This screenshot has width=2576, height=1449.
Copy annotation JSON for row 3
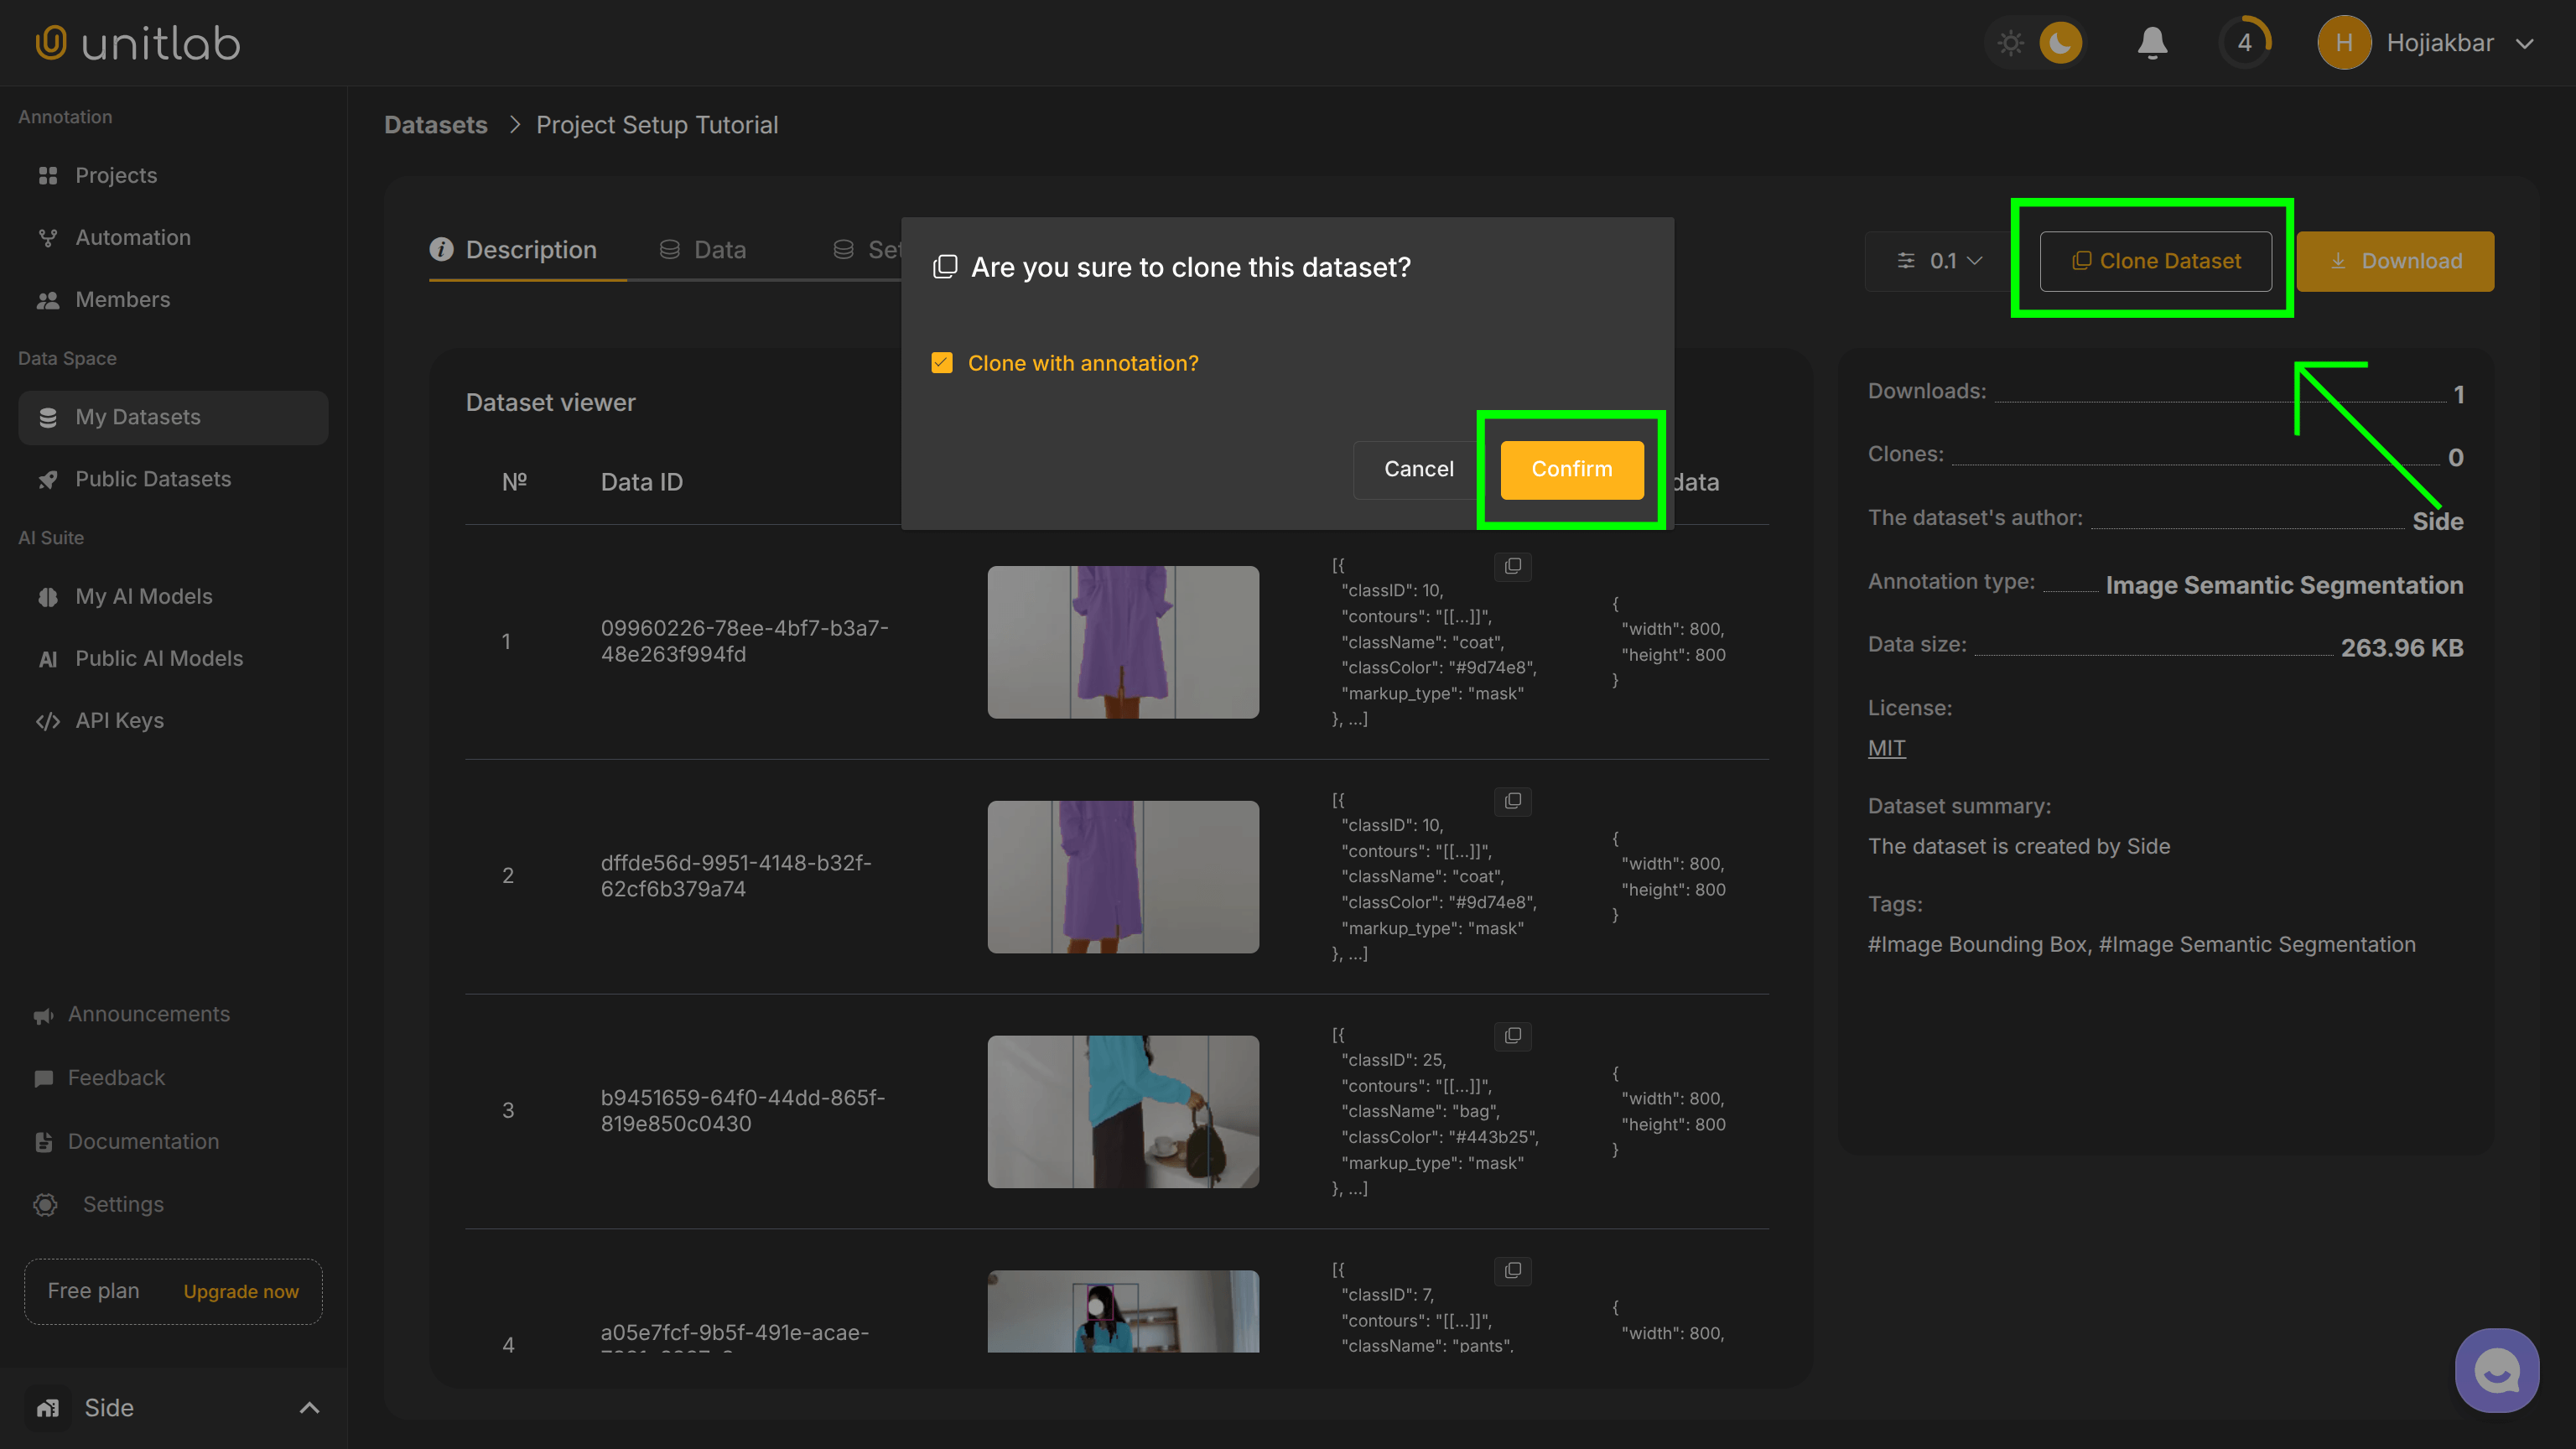point(1512,1036)
